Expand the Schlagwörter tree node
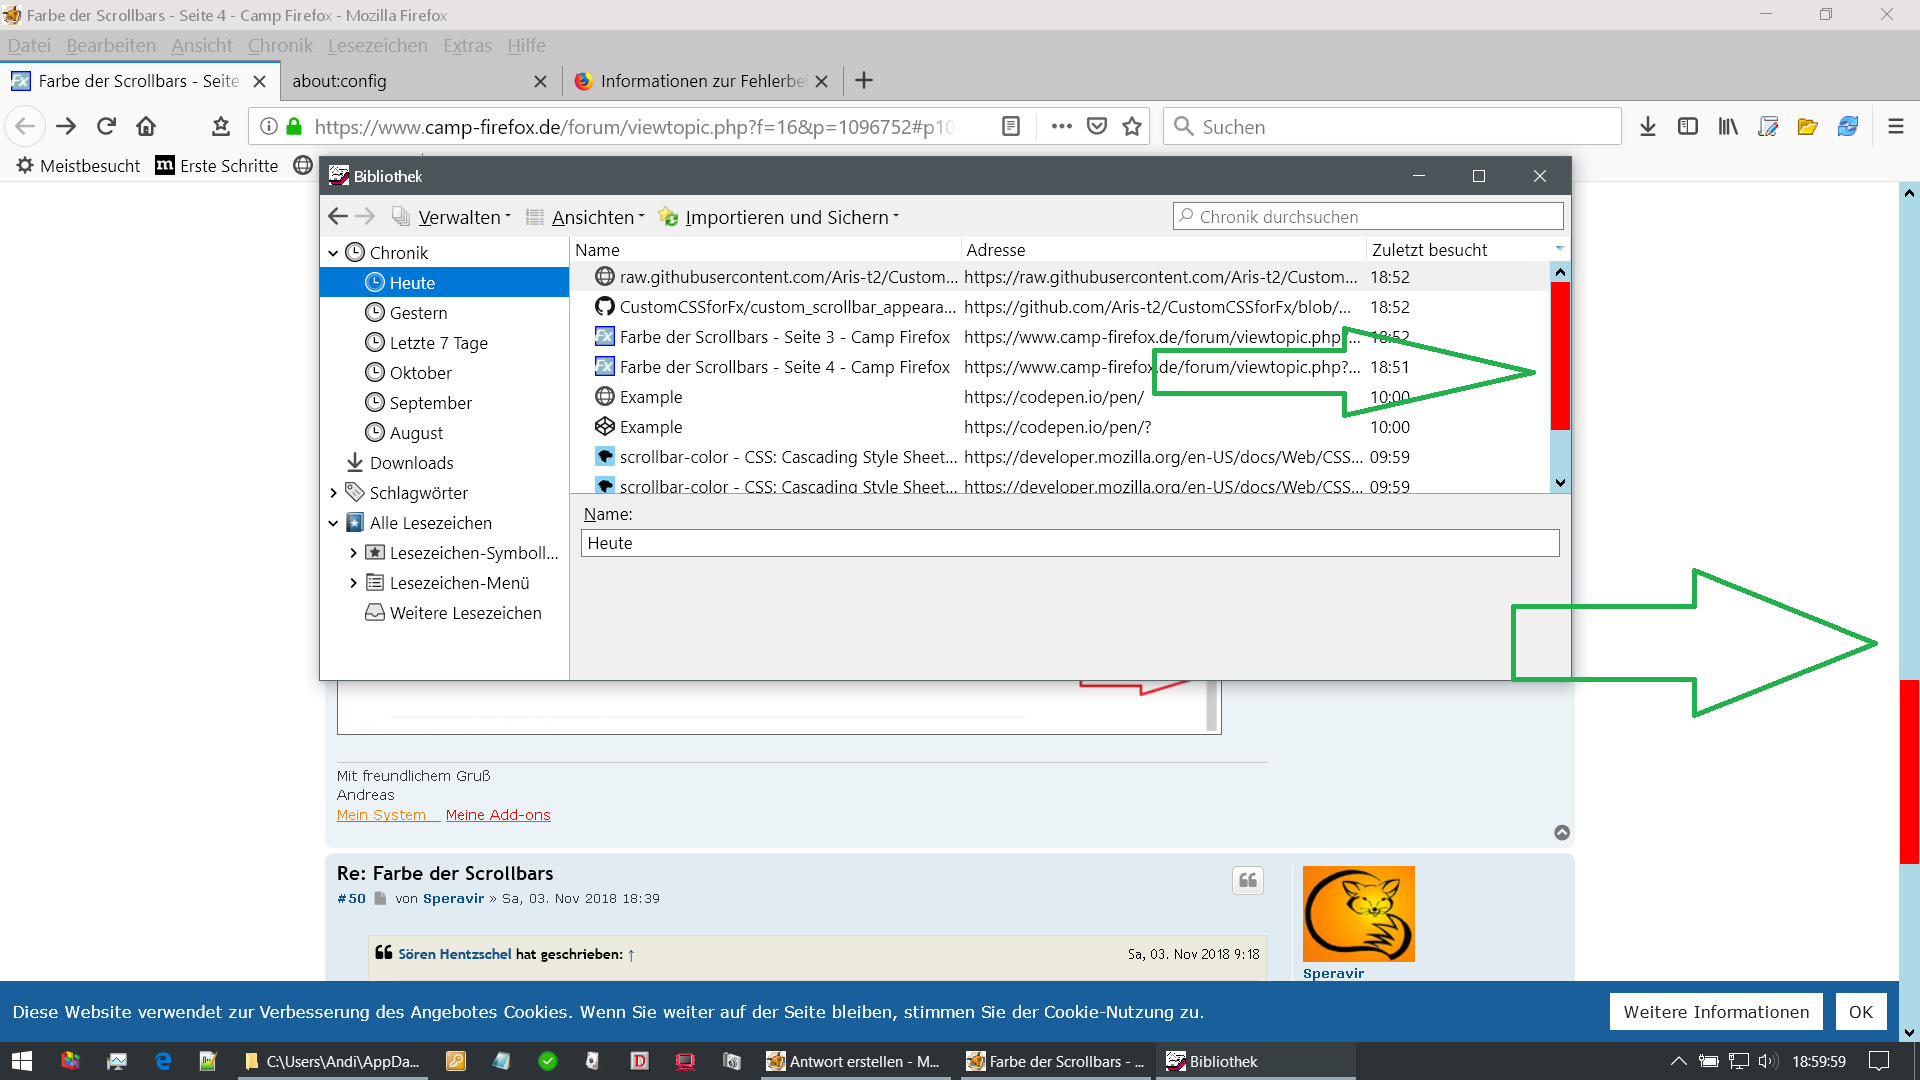This screenshot has width=1920, height=1080. click(333, 493)
